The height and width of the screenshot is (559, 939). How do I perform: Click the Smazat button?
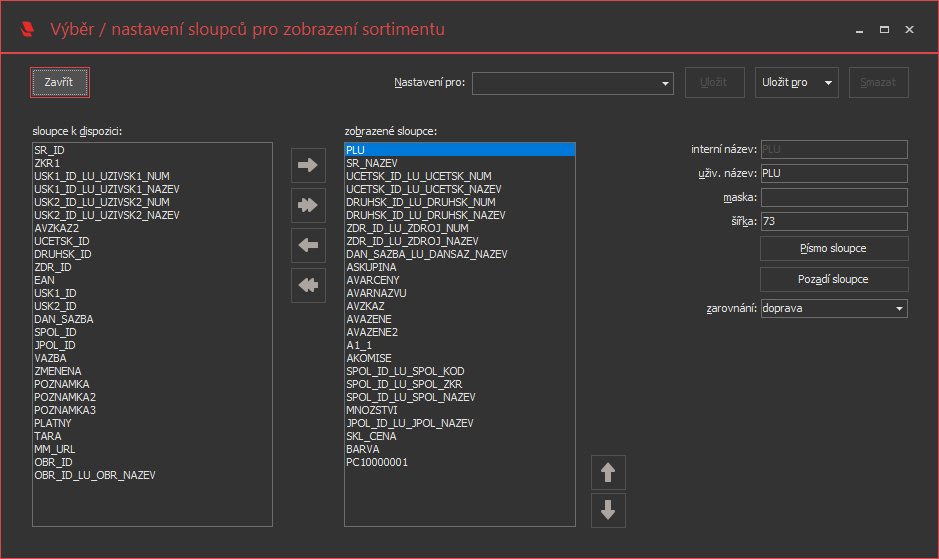tap(879, 82)
